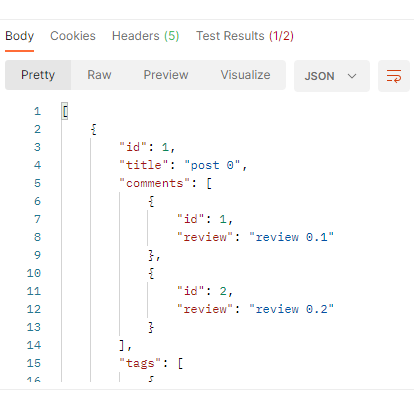Click the closing brace on line 9

pyautogui.click(x=151, y=255)
